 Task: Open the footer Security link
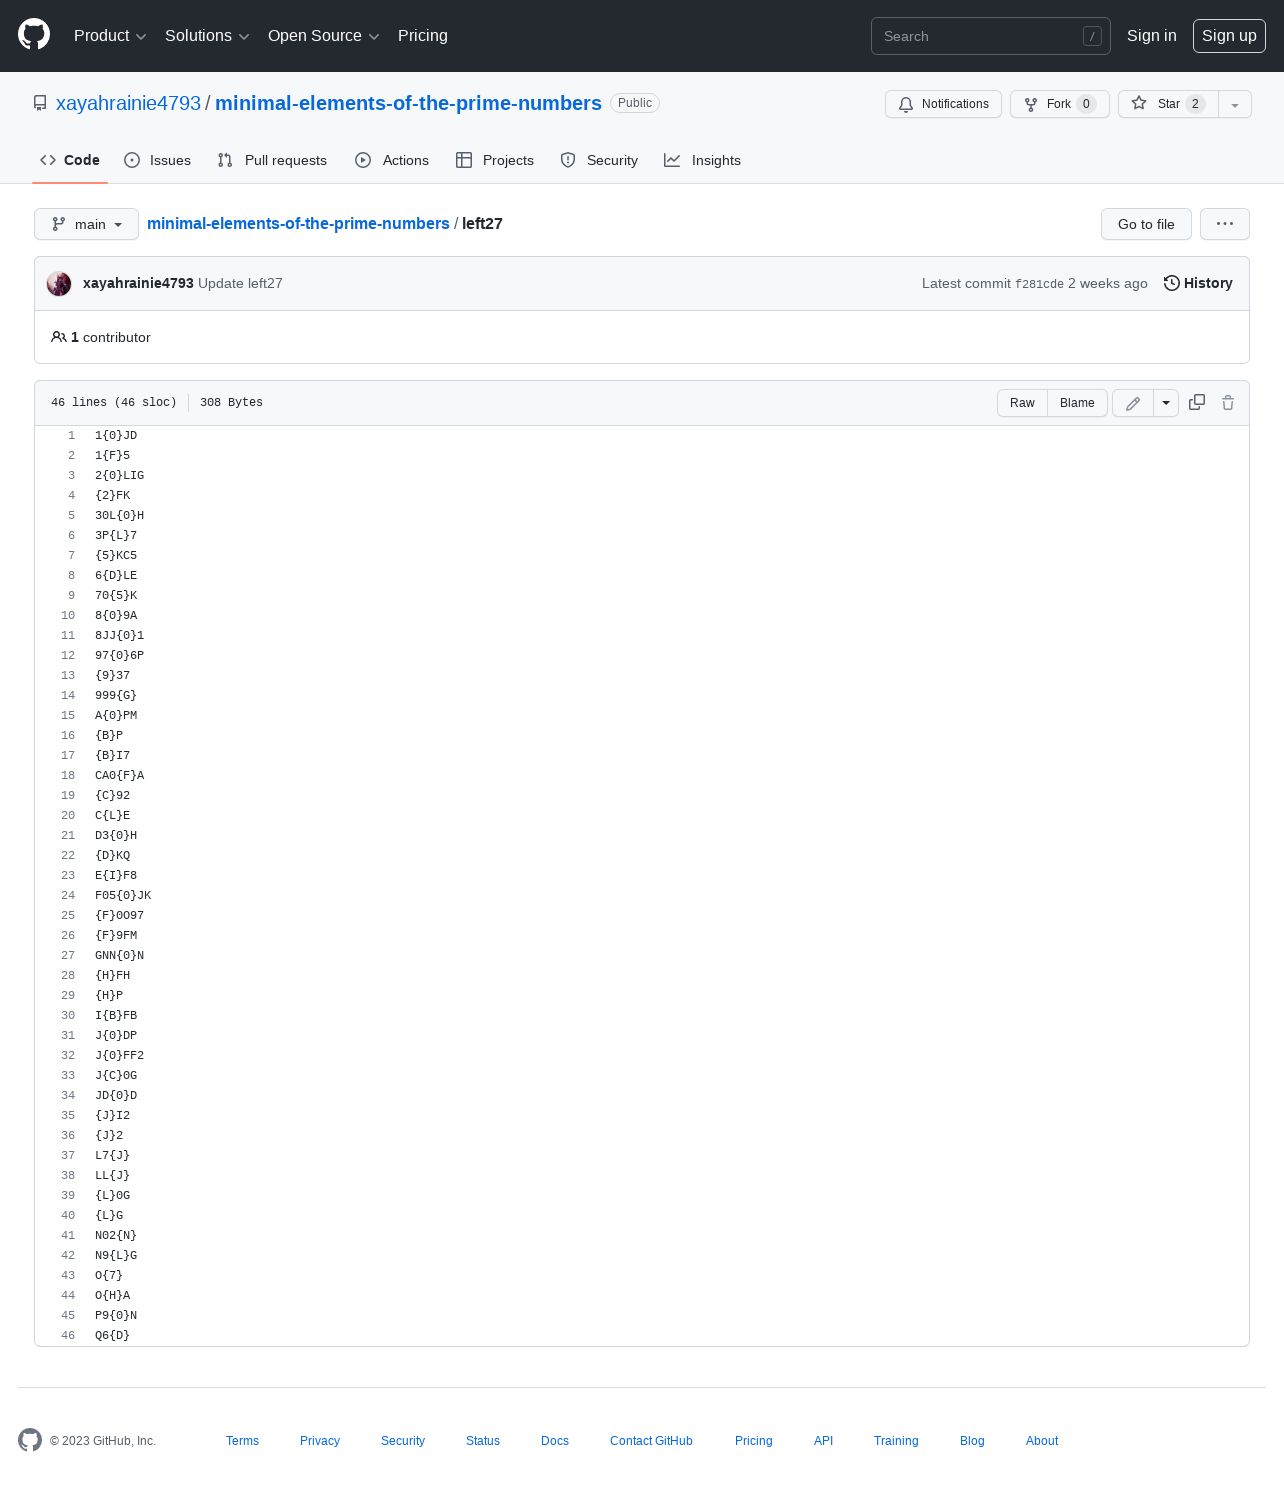tap(403, 1441)
